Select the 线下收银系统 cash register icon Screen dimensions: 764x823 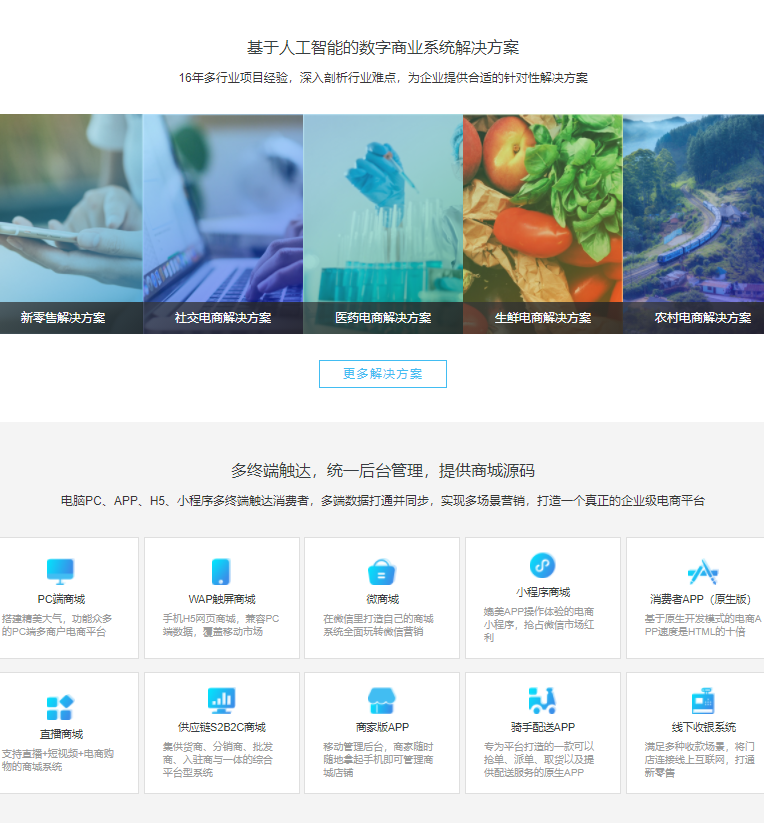(x=703, y=700)
